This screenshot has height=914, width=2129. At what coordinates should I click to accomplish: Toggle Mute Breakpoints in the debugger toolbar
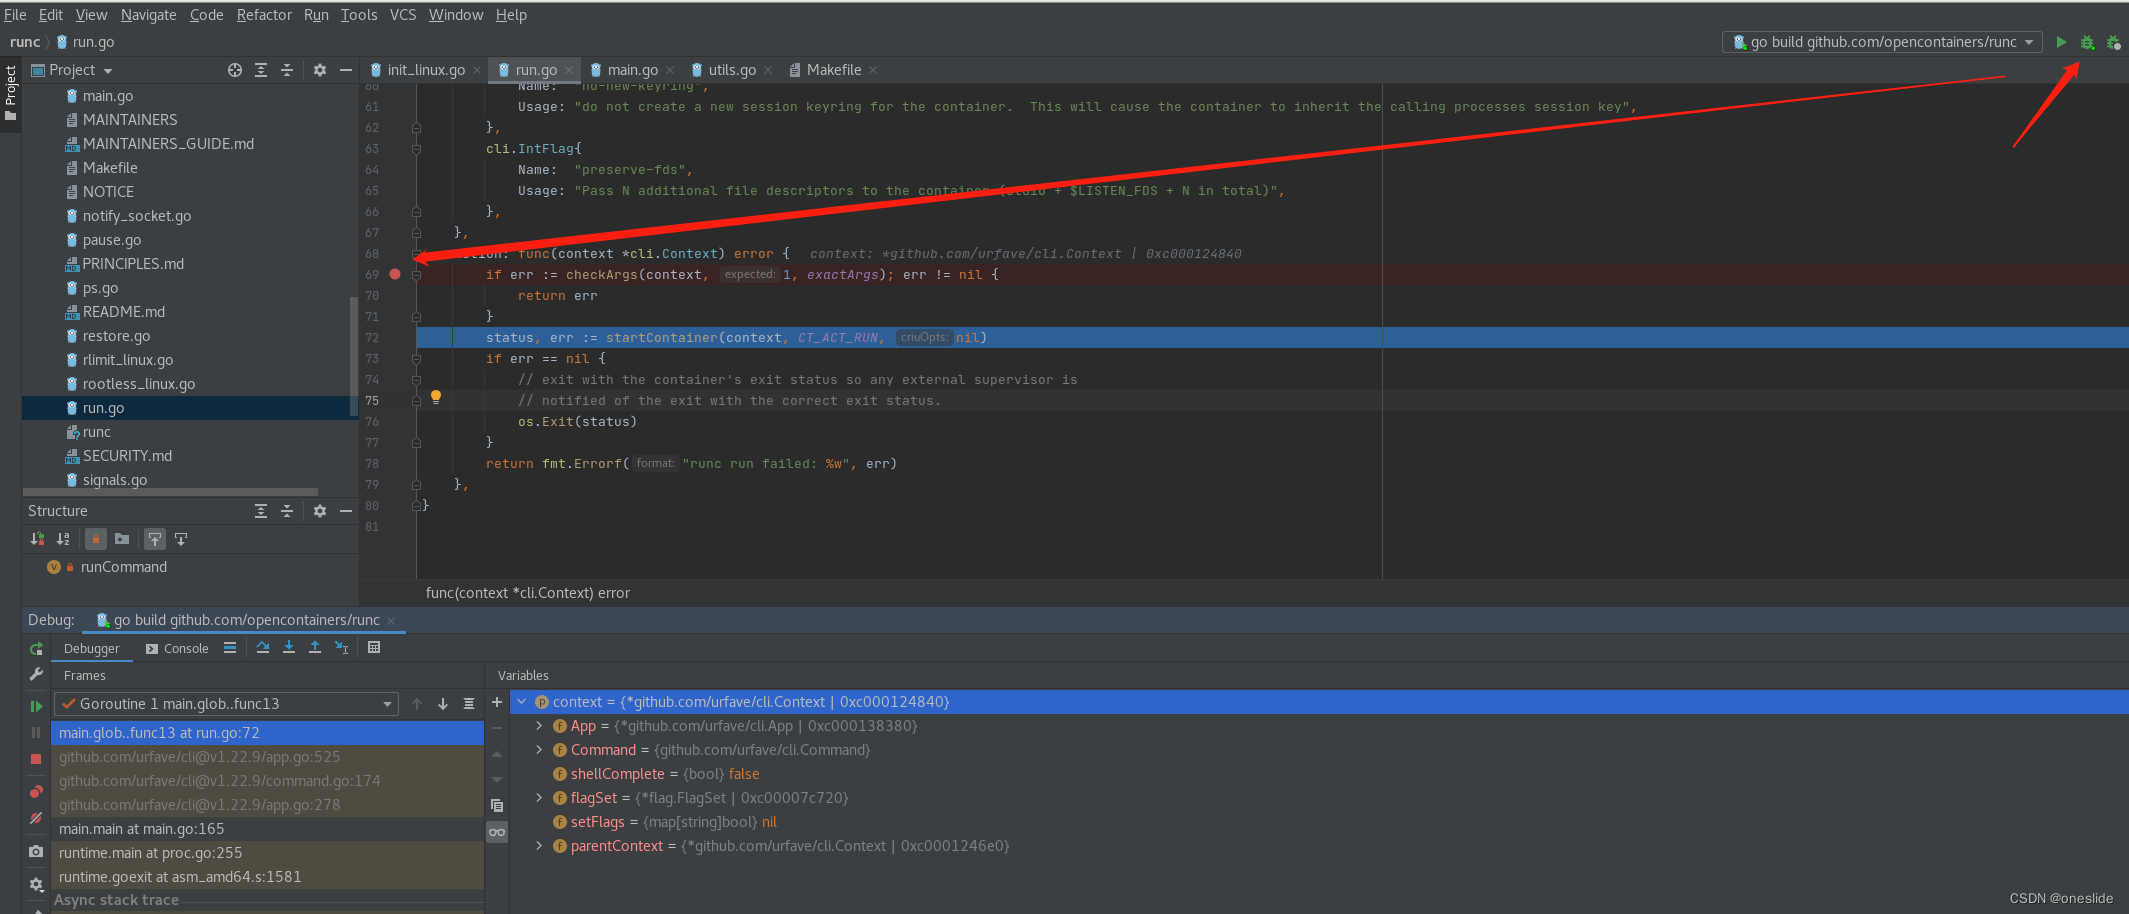point(36,817)
